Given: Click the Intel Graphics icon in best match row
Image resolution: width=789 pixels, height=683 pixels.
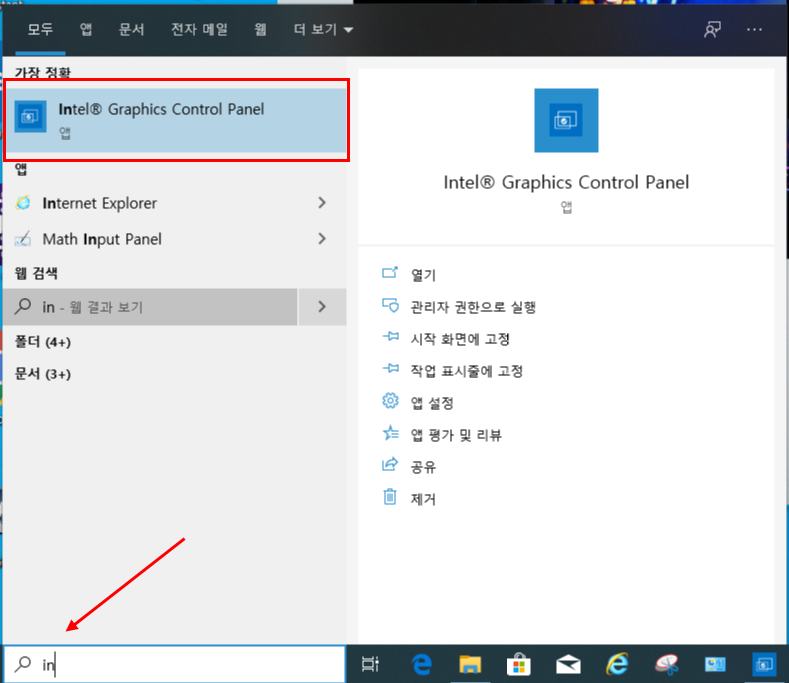Looking at the screenshot, I should coord(30,116).
